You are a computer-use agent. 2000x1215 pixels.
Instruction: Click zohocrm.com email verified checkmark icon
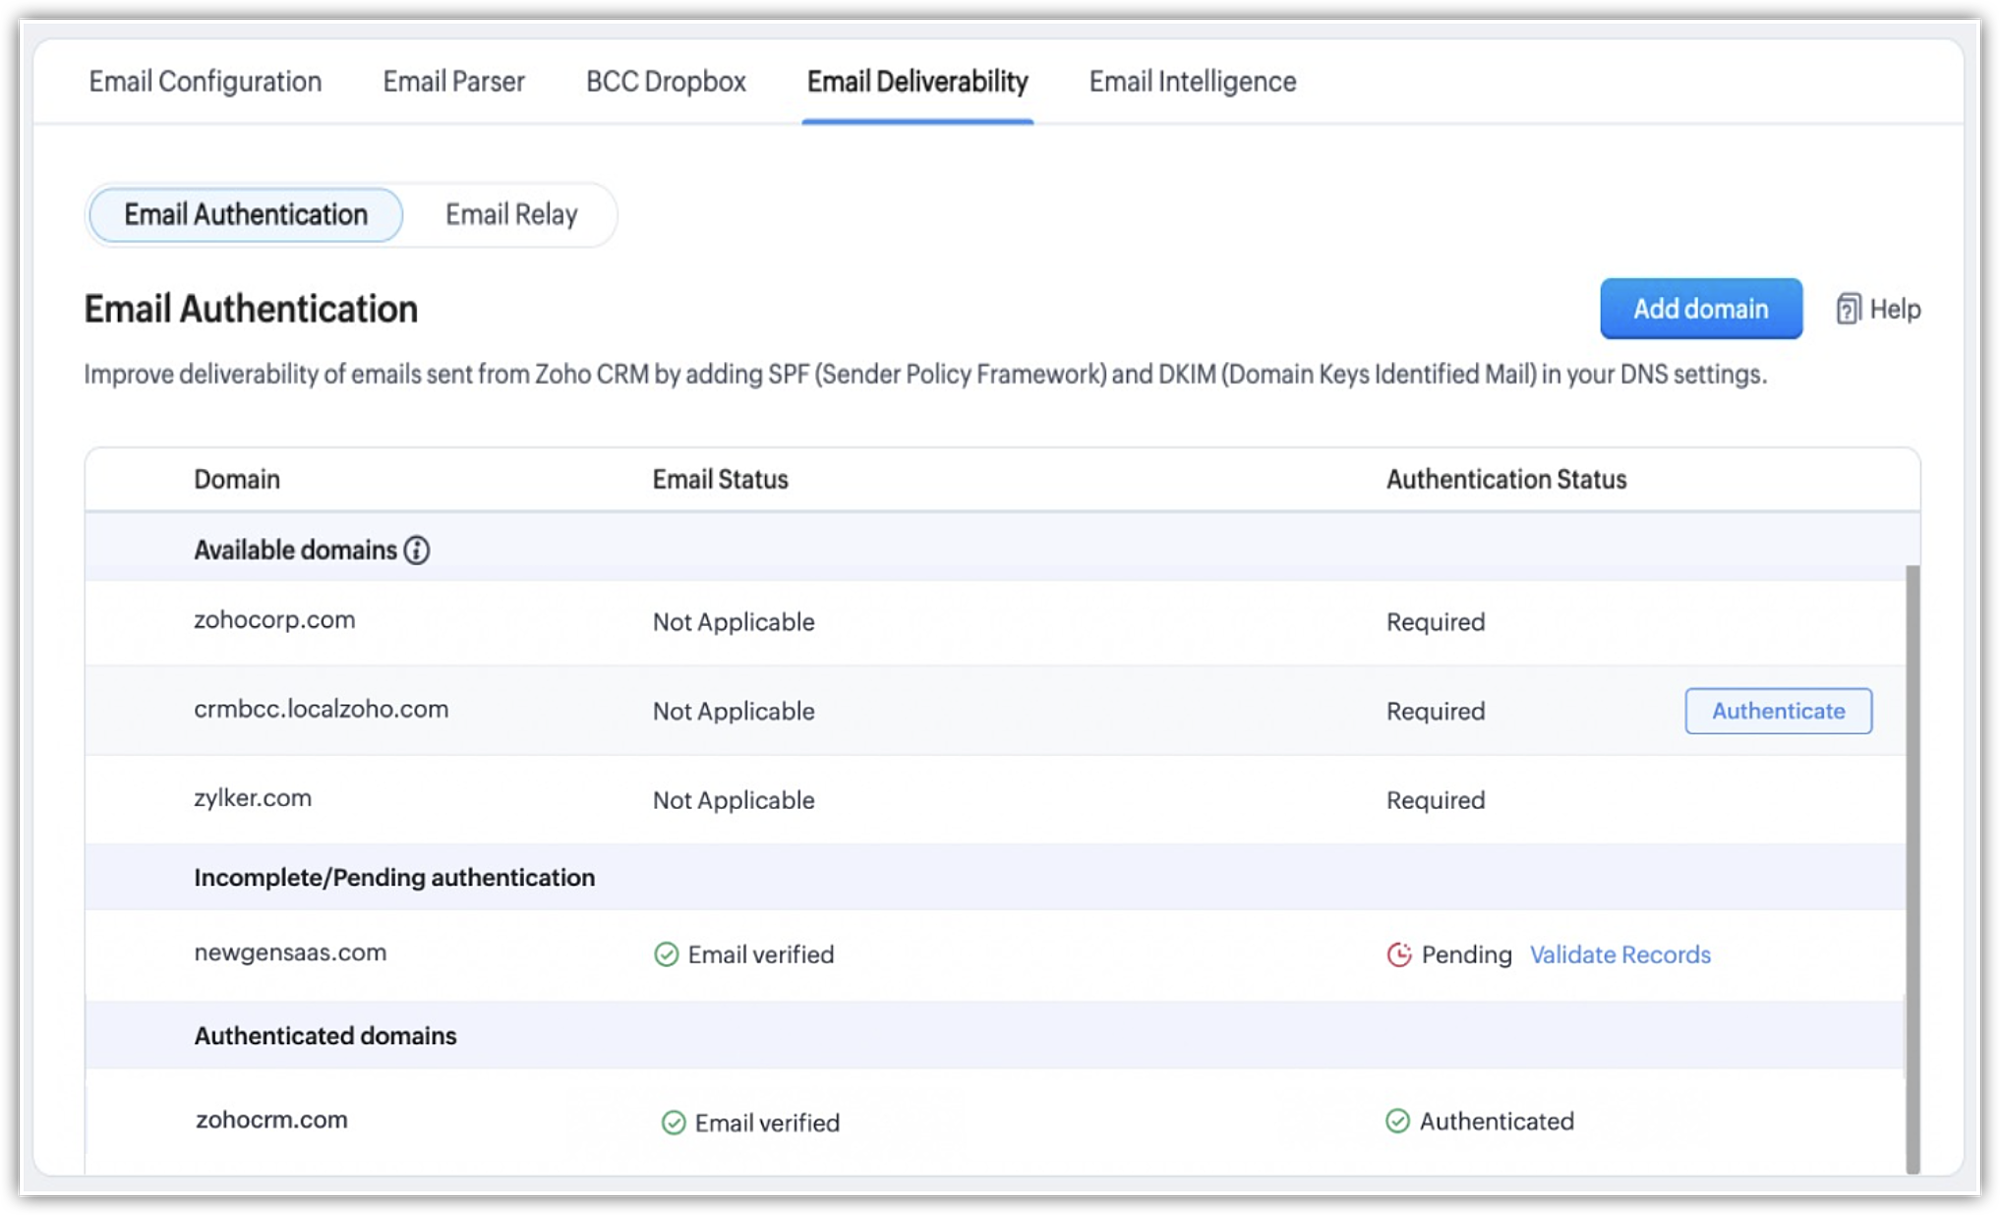(674, 1123)
